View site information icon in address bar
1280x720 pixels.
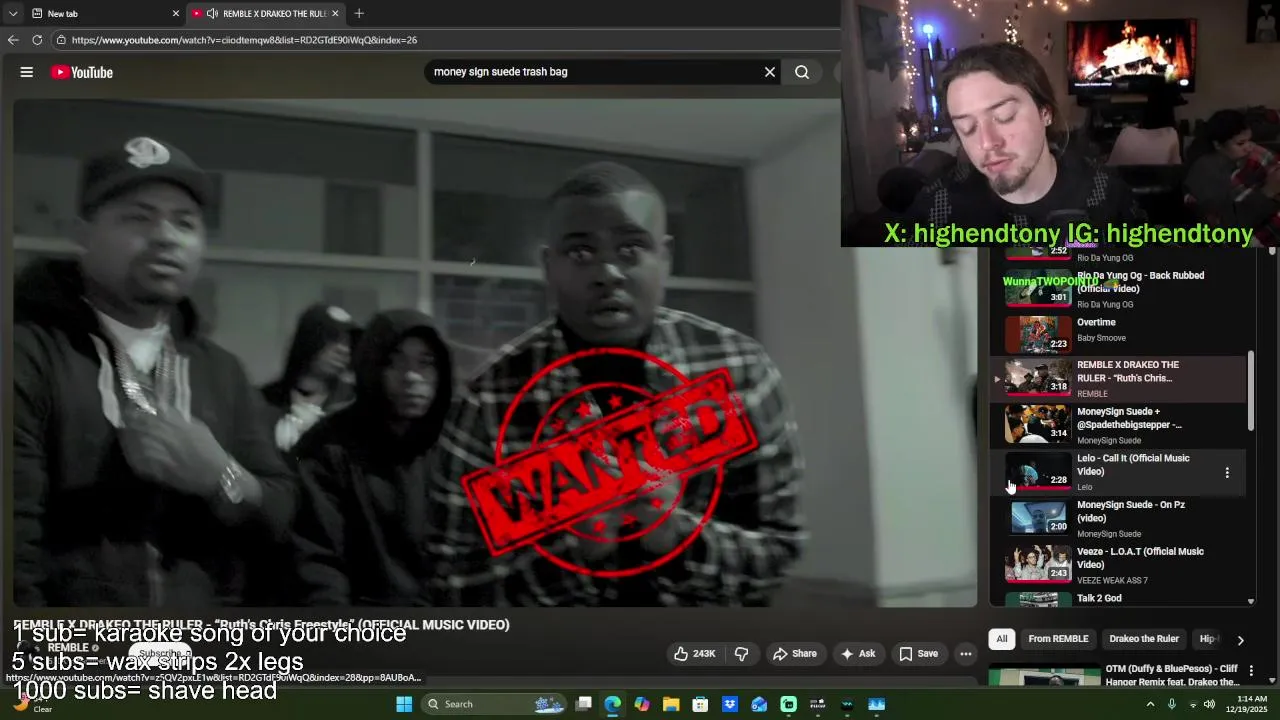[61, 40]
